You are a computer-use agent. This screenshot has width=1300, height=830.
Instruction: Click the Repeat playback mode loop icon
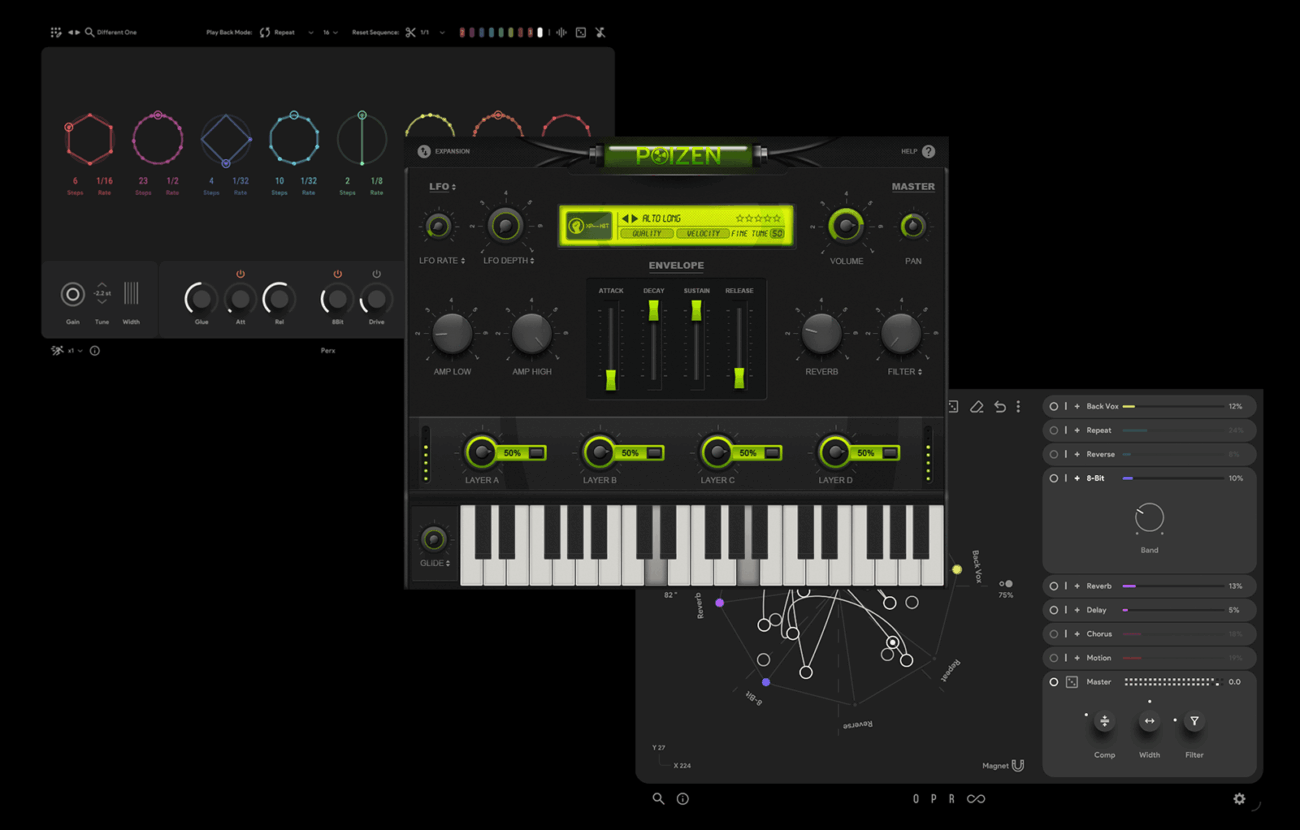[265, 32]
